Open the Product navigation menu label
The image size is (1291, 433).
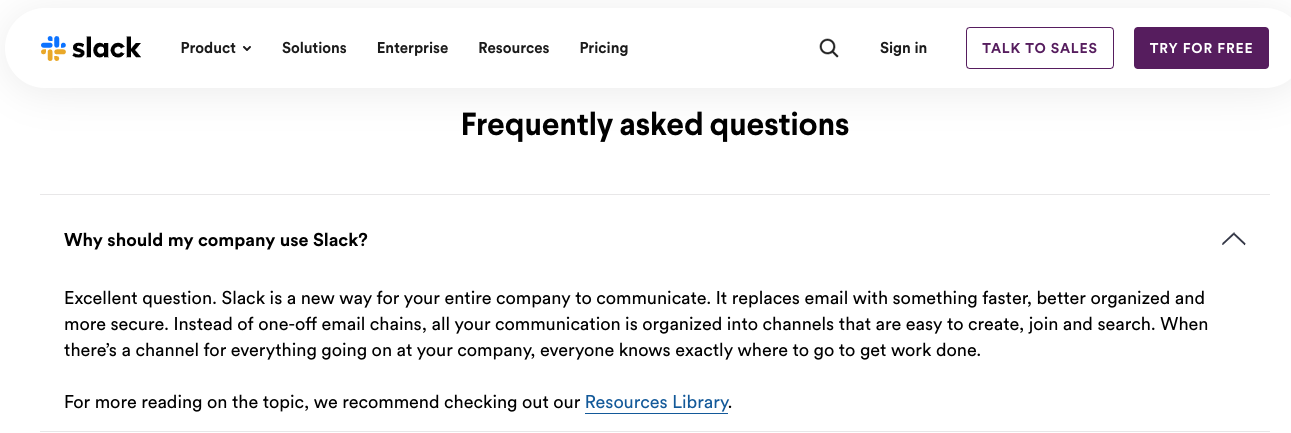208,48
